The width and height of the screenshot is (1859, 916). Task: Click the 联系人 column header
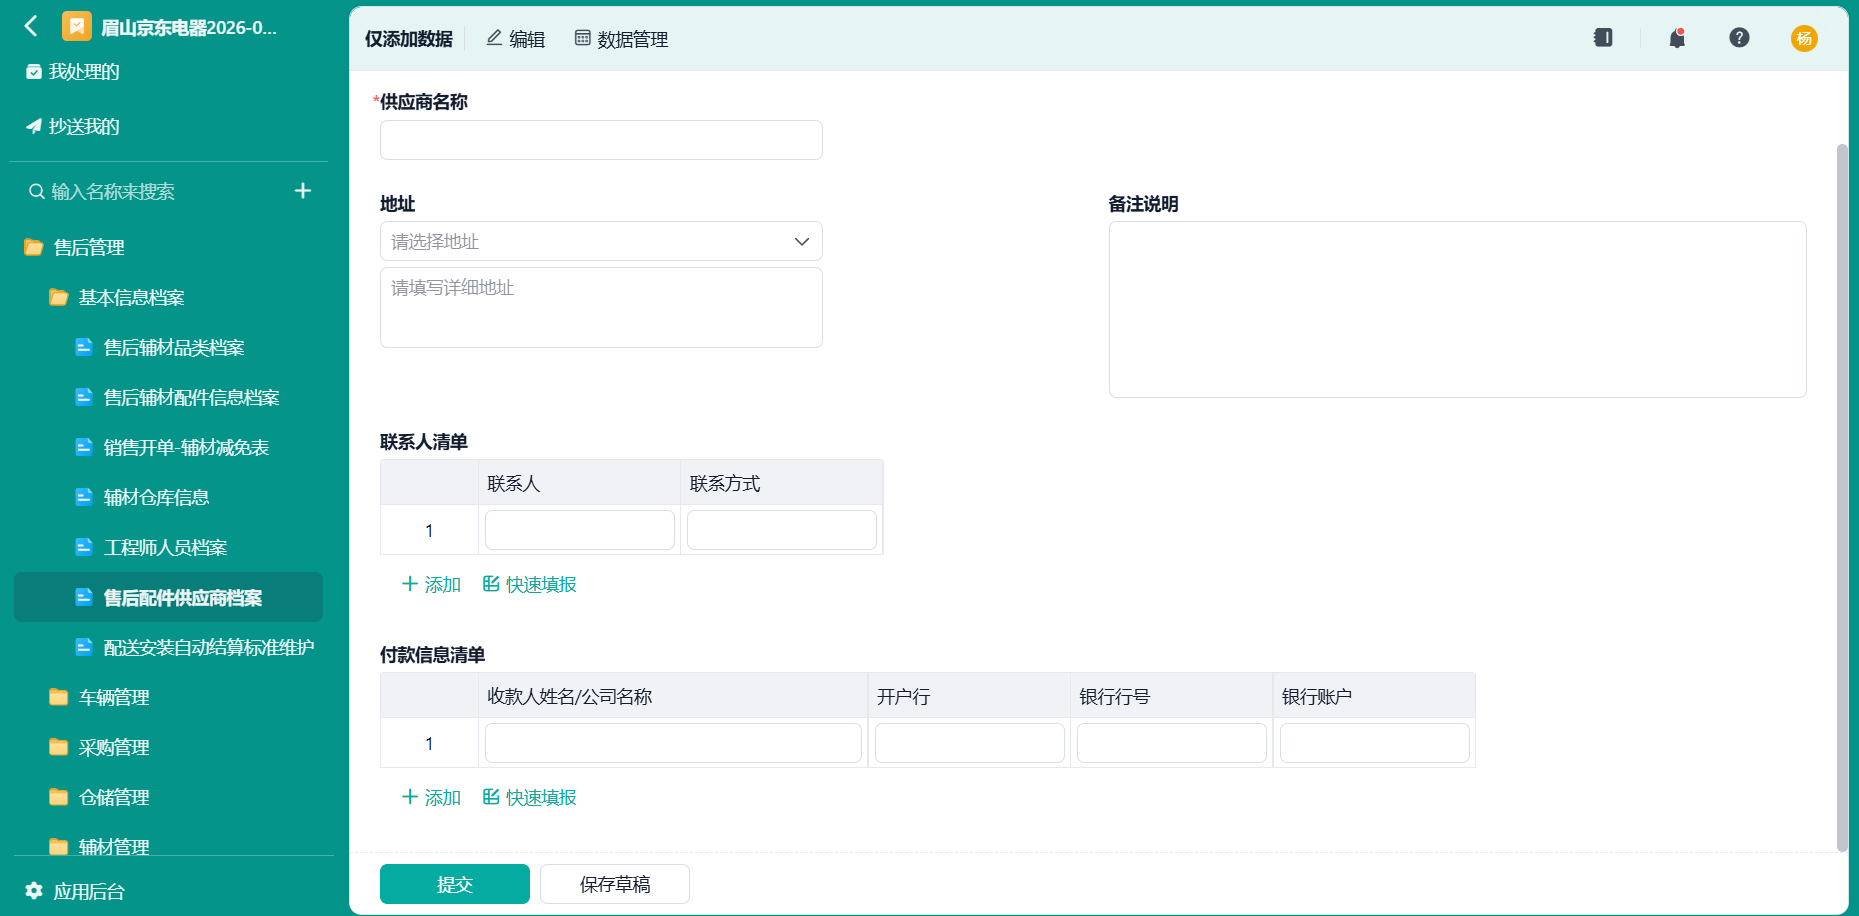[x=579, y=483]
